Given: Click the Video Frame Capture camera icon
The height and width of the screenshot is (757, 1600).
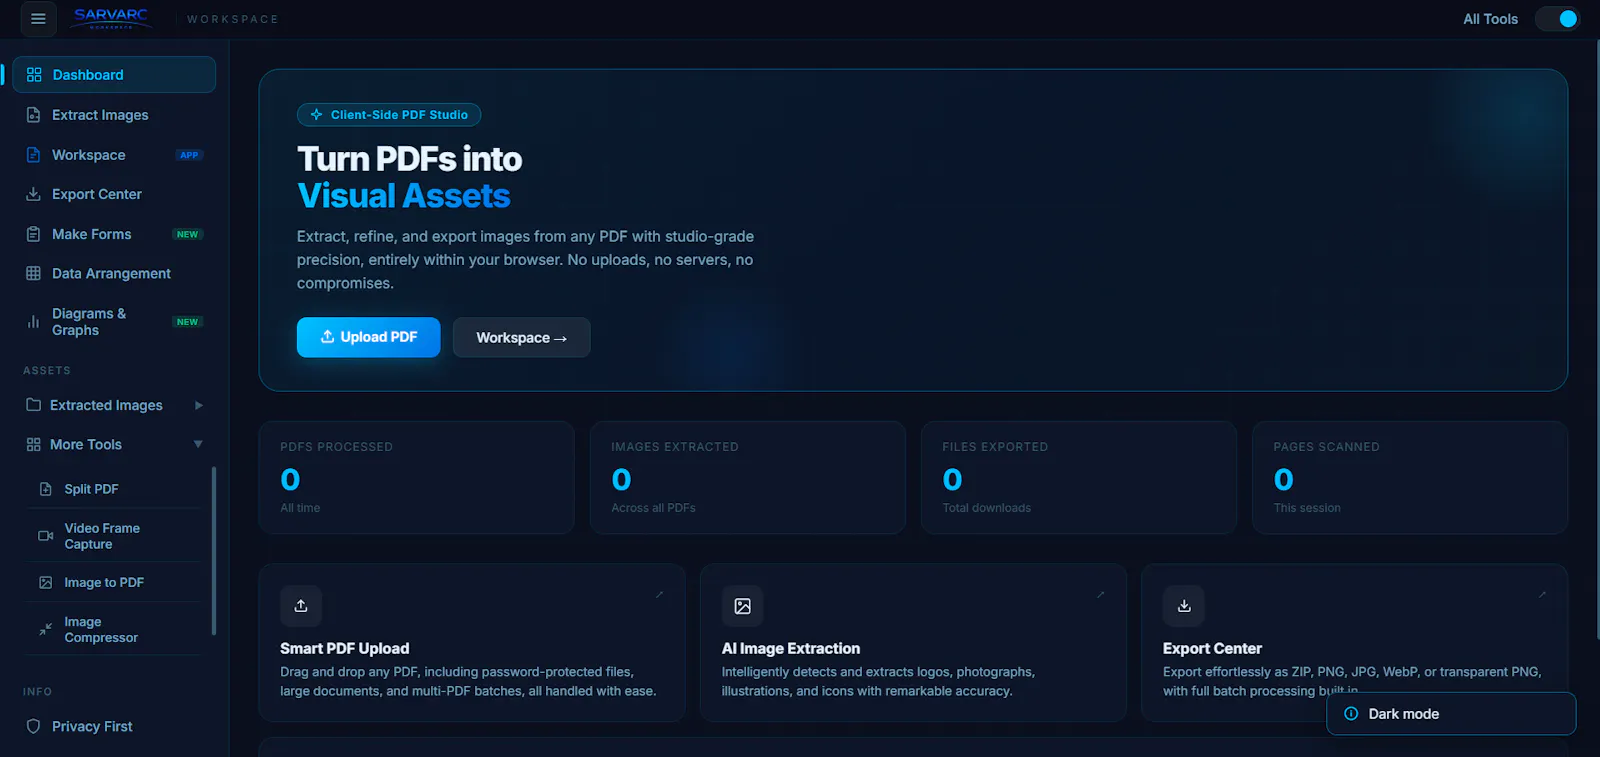Looking at the screenshot, I should [45, 536].
